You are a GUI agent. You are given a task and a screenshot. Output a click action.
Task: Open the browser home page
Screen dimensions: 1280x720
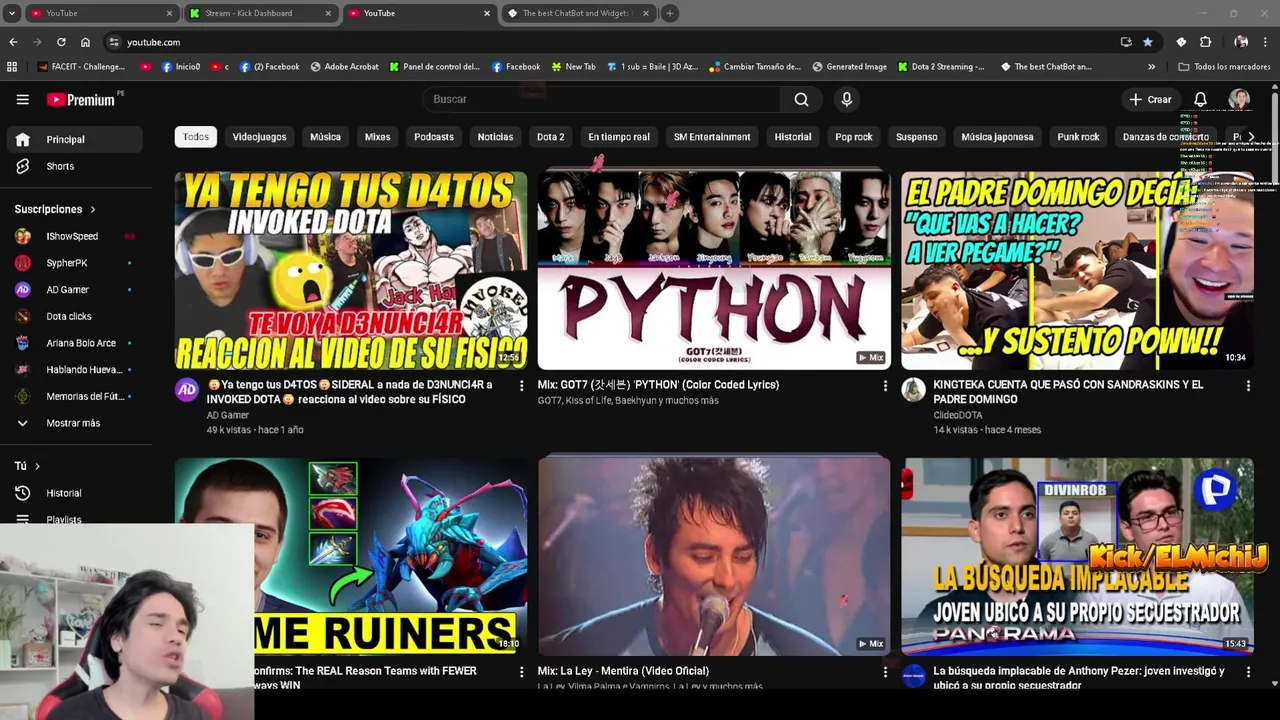(85, 42)
